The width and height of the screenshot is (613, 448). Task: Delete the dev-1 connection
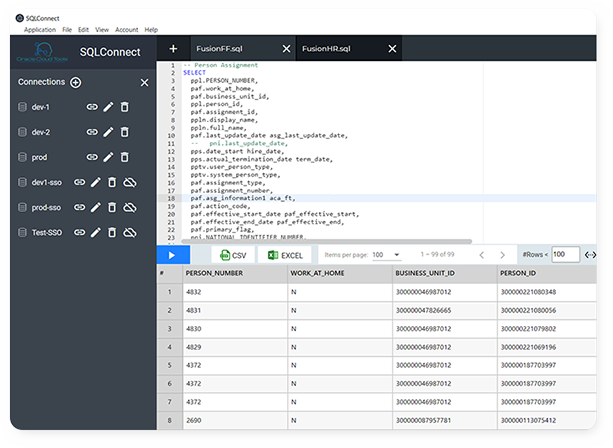click(125, 107)
